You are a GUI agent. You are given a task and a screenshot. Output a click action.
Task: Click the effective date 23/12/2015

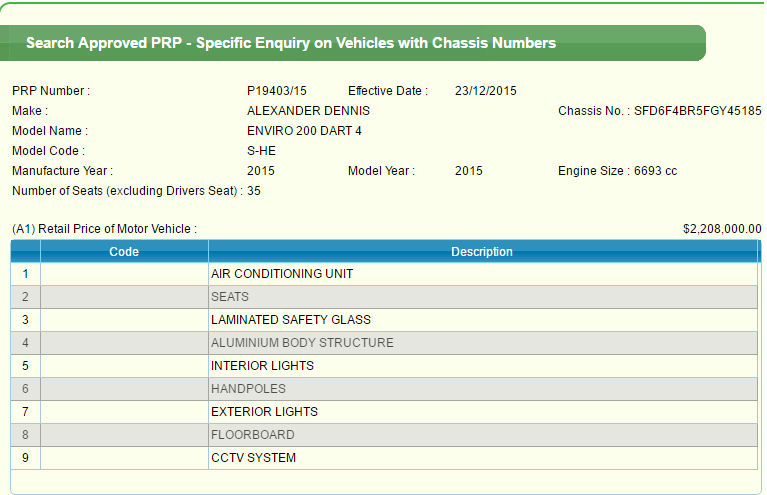pyautogui.click(x=485, y=91)
